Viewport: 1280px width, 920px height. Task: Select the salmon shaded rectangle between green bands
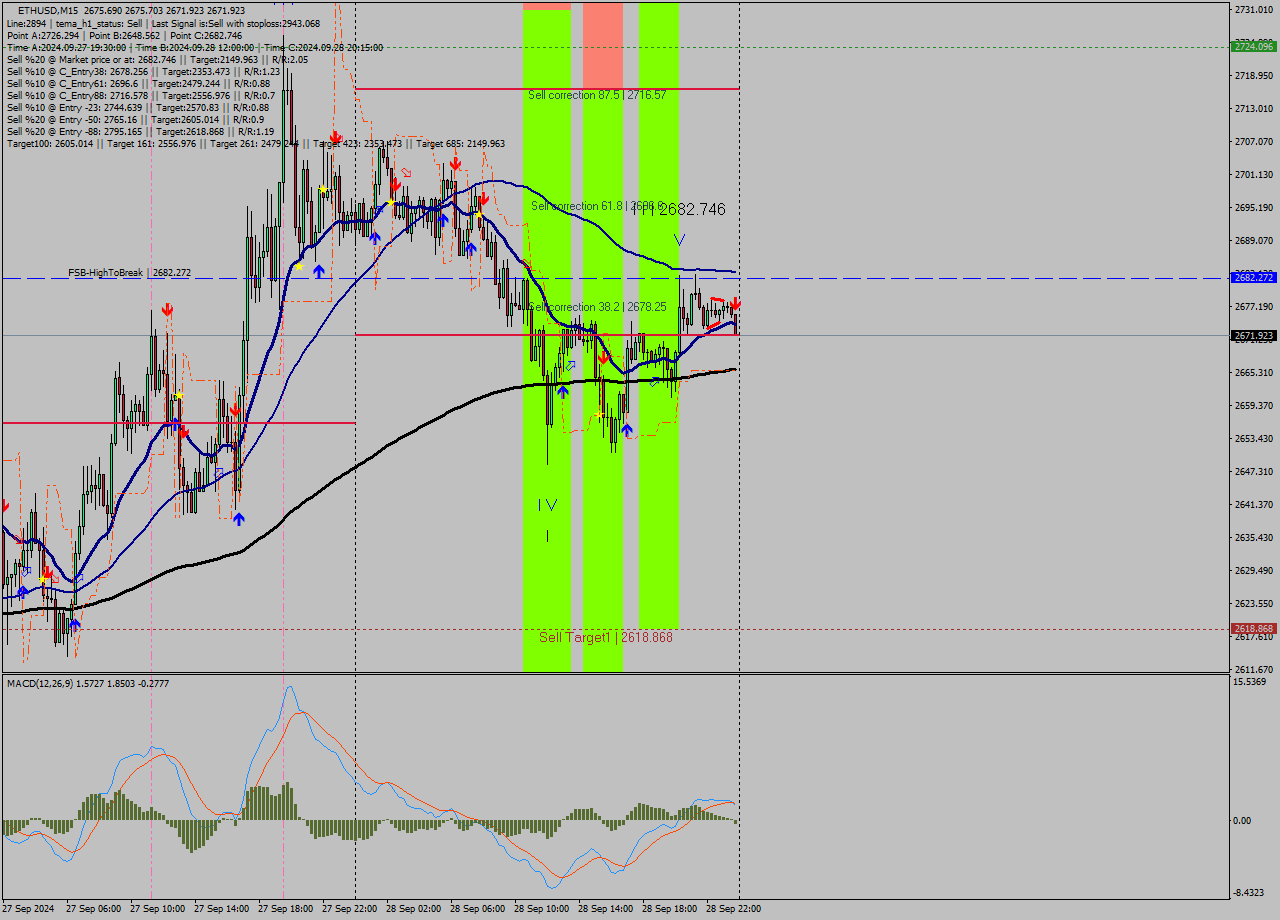click(603, 45)
